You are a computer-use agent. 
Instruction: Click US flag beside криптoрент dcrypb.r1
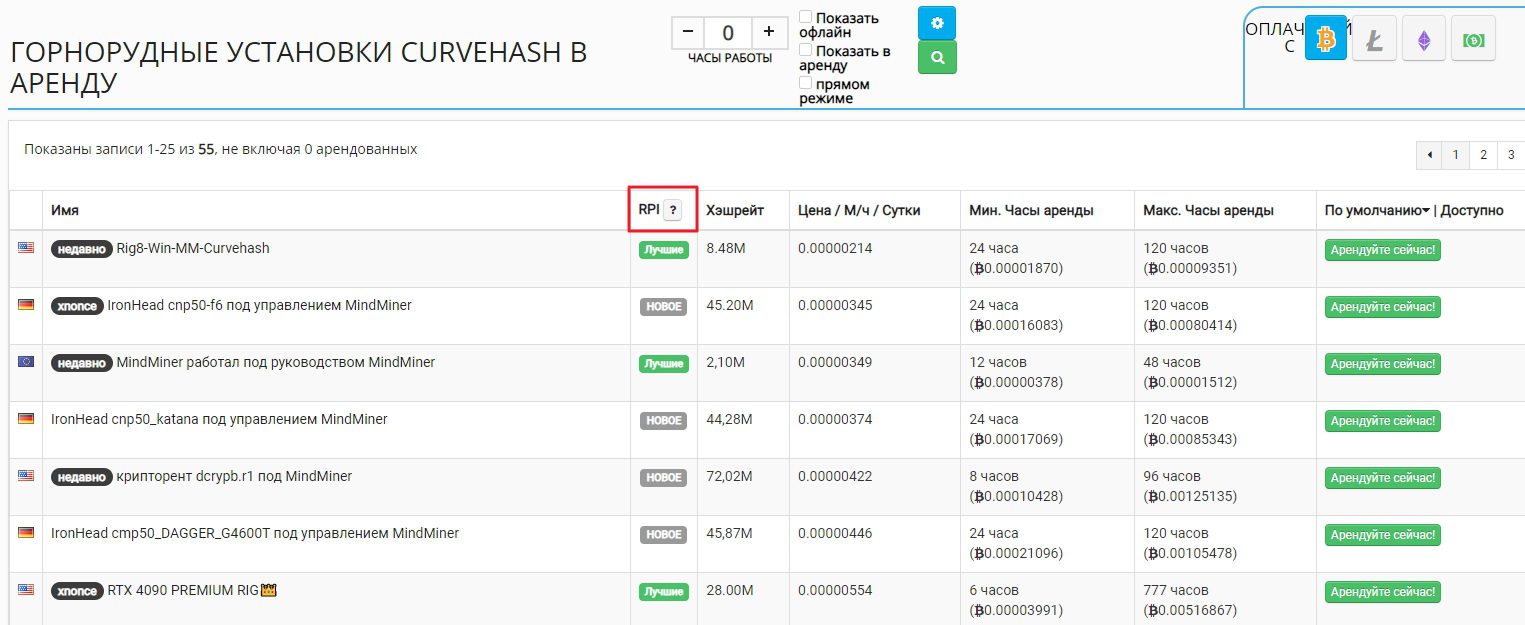tap(26, 476)
